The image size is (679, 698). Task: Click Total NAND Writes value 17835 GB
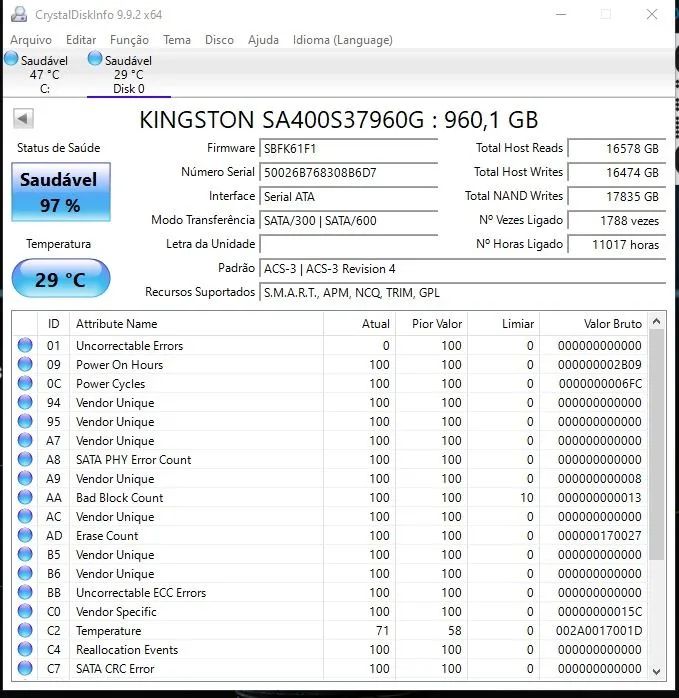[617, 197]
